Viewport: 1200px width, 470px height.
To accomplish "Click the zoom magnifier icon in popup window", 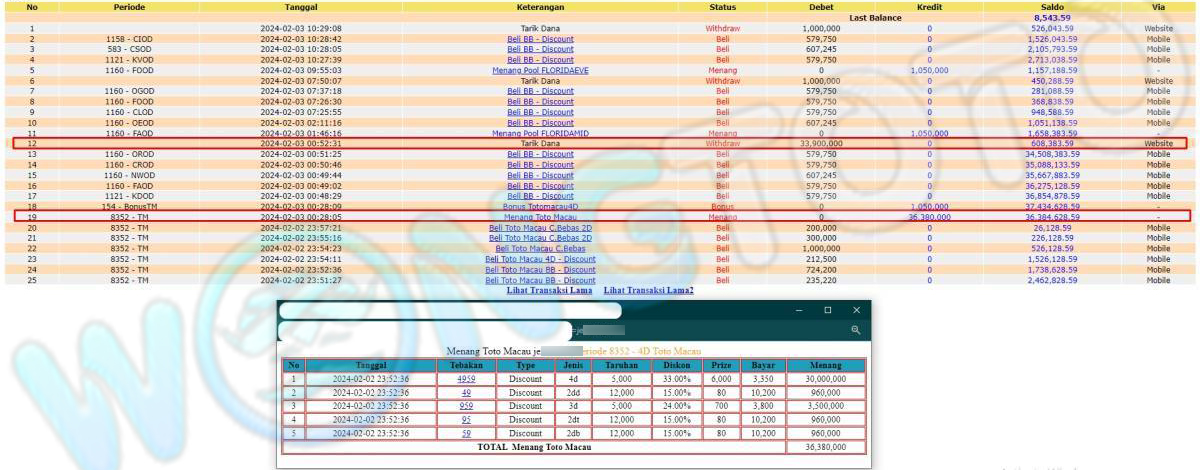I will point(855,329).
